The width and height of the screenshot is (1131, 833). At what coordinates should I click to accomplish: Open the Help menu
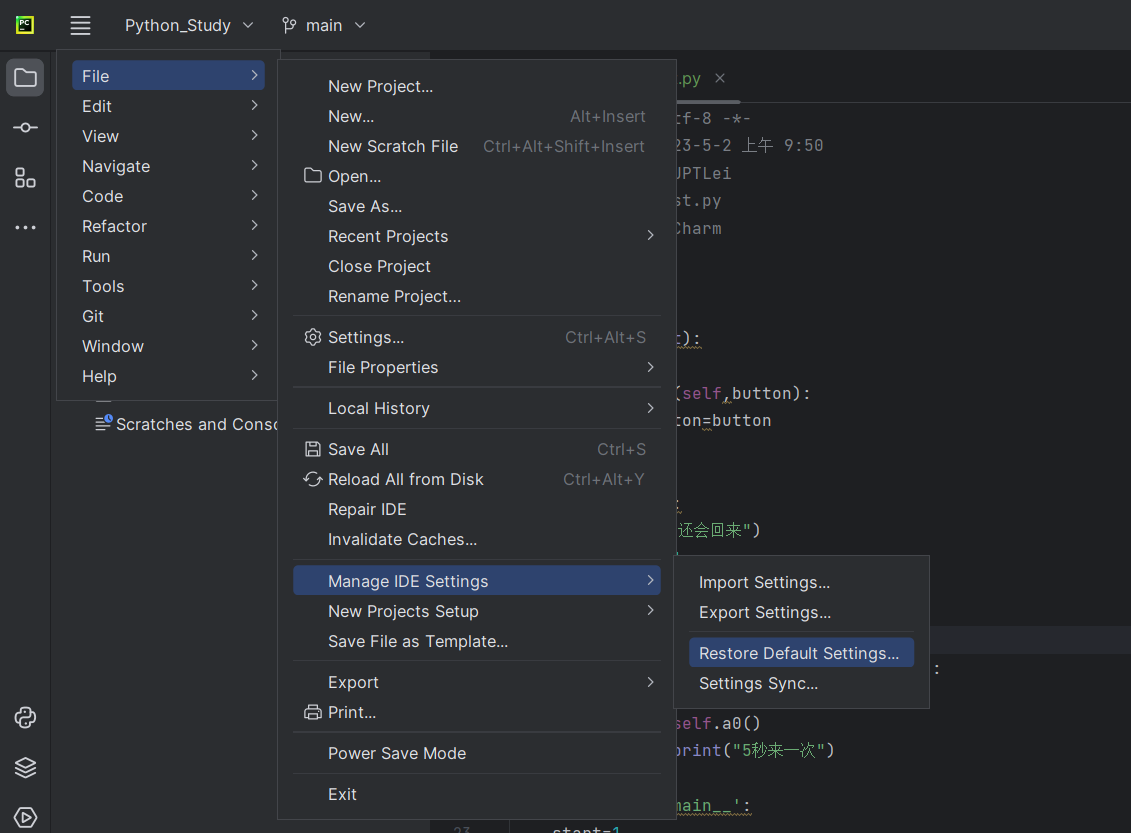click(x=168, y=376)
